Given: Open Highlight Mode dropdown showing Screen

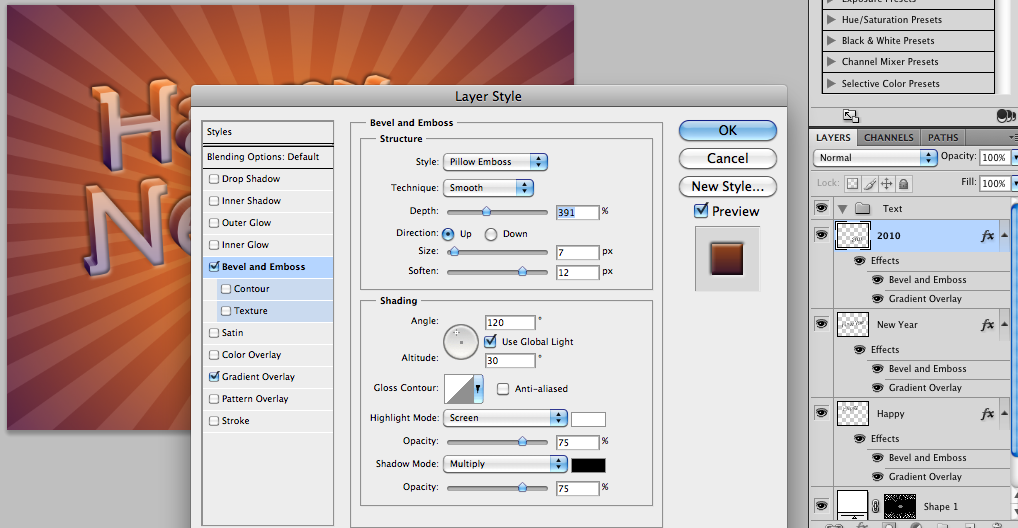Looking at the screenshot, I should click(x=505, y=418).
